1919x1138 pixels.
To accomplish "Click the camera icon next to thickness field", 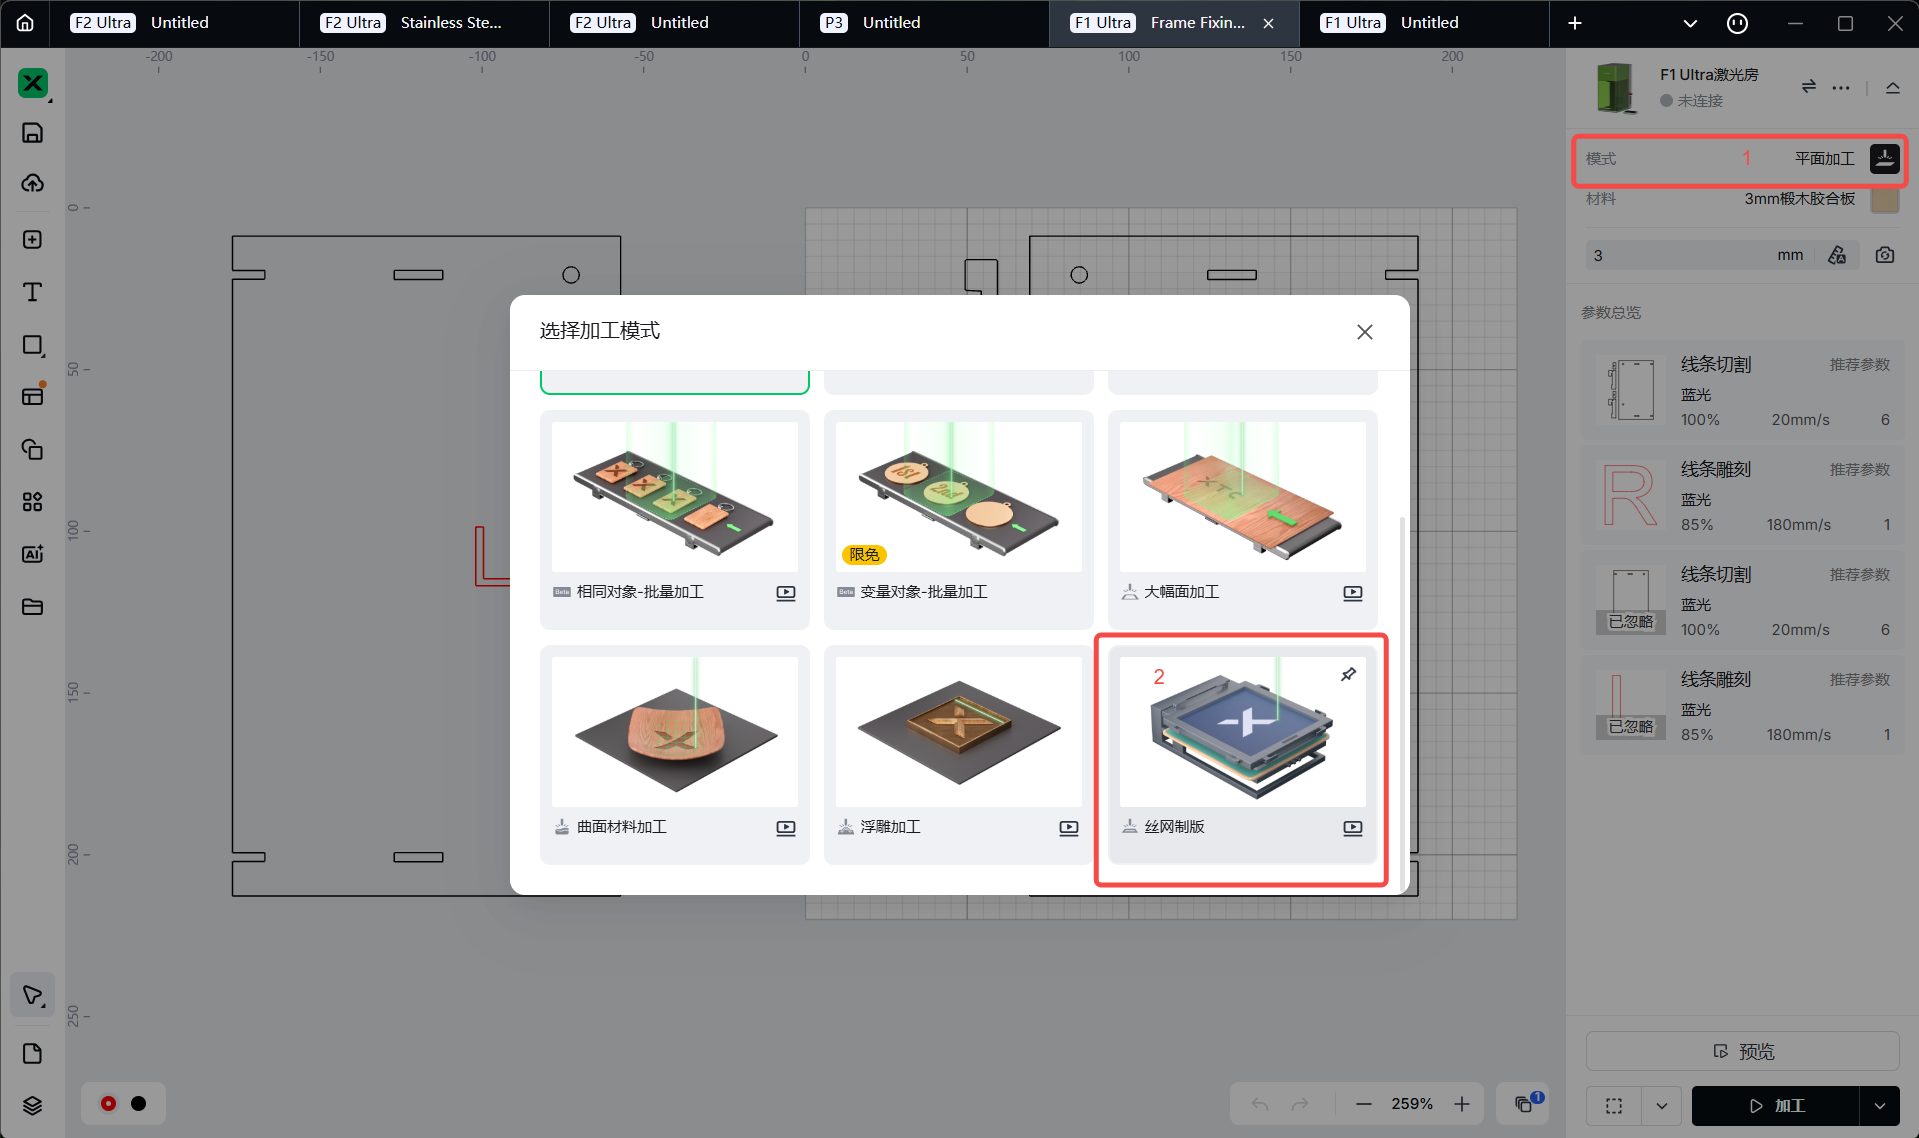I will pos(1884,256).
